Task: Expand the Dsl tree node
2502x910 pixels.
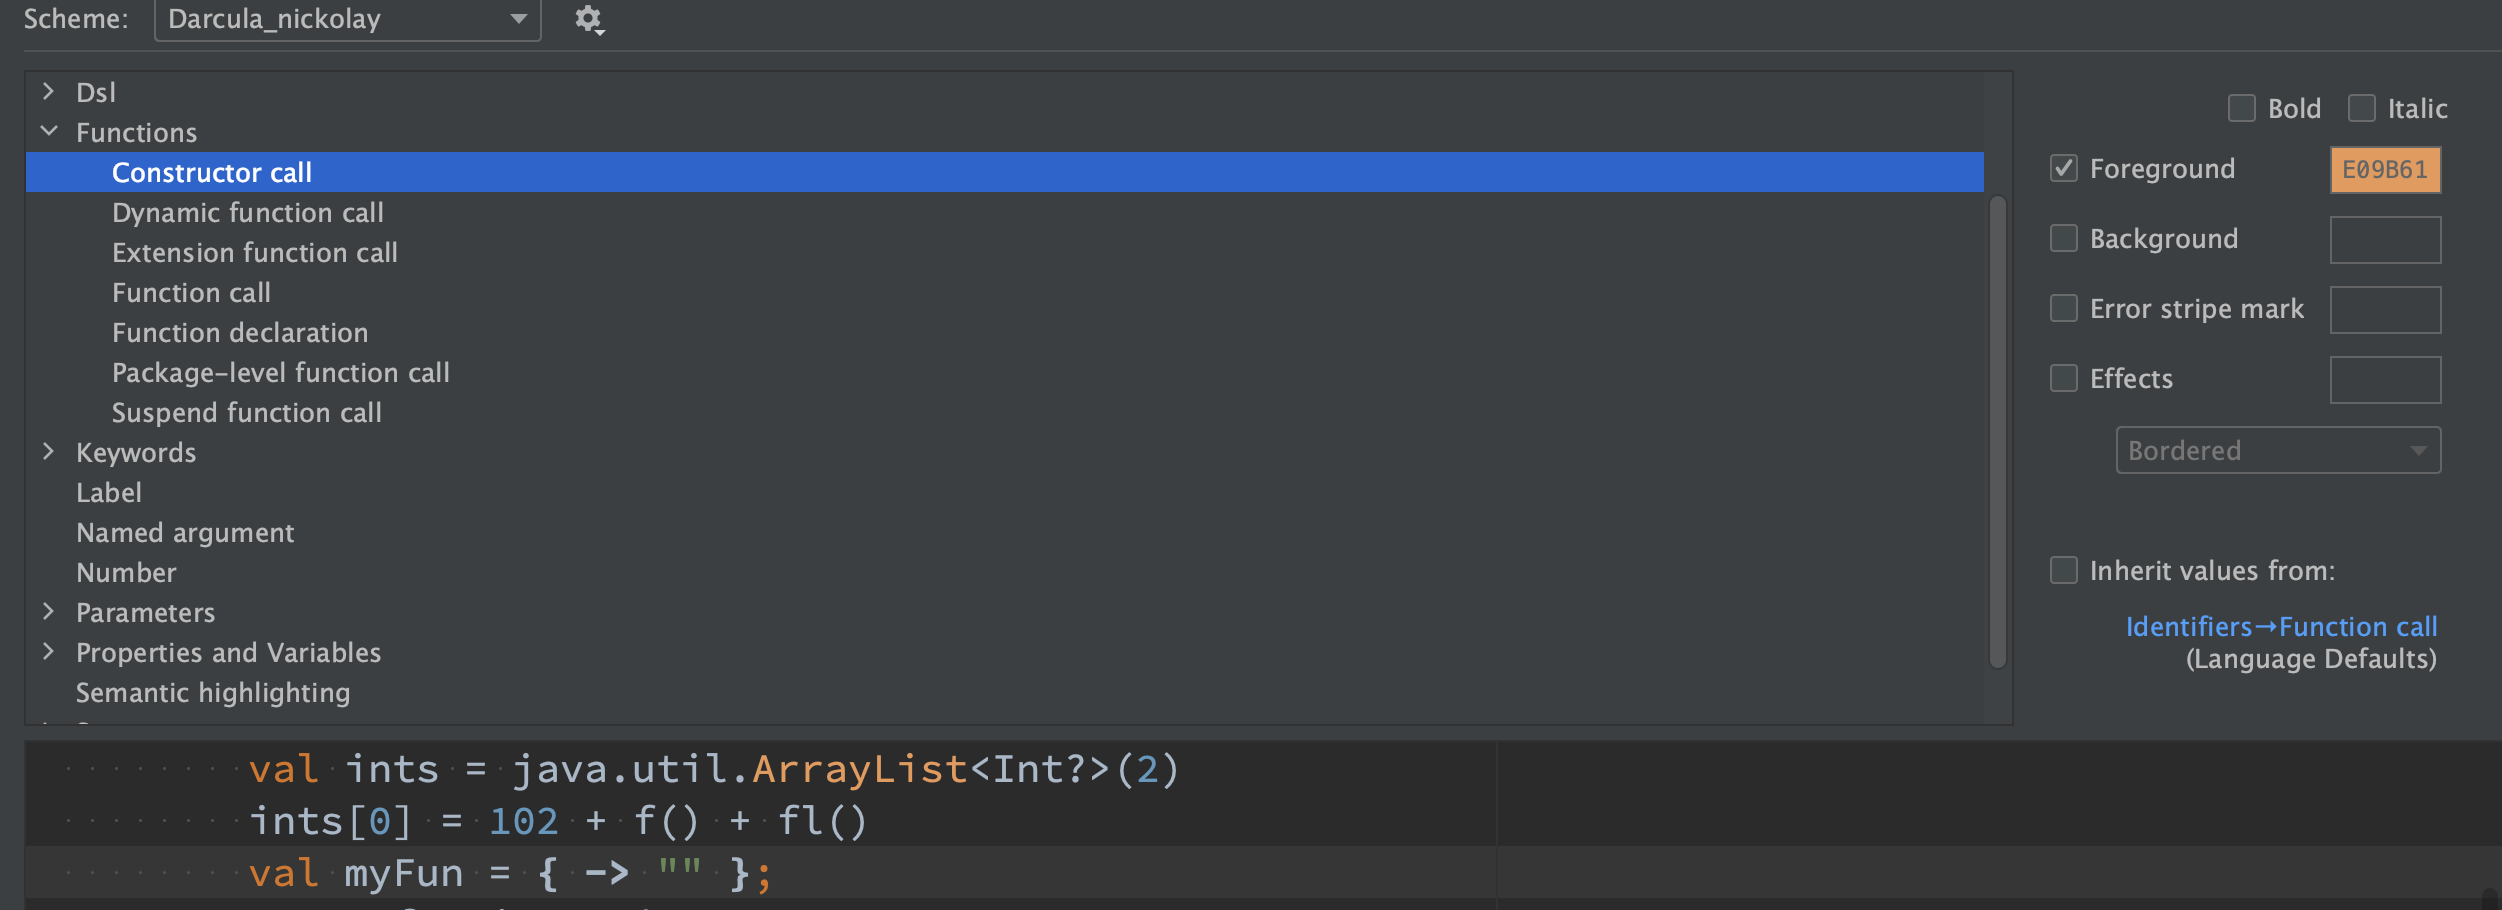Action: (x=48, y=92)
